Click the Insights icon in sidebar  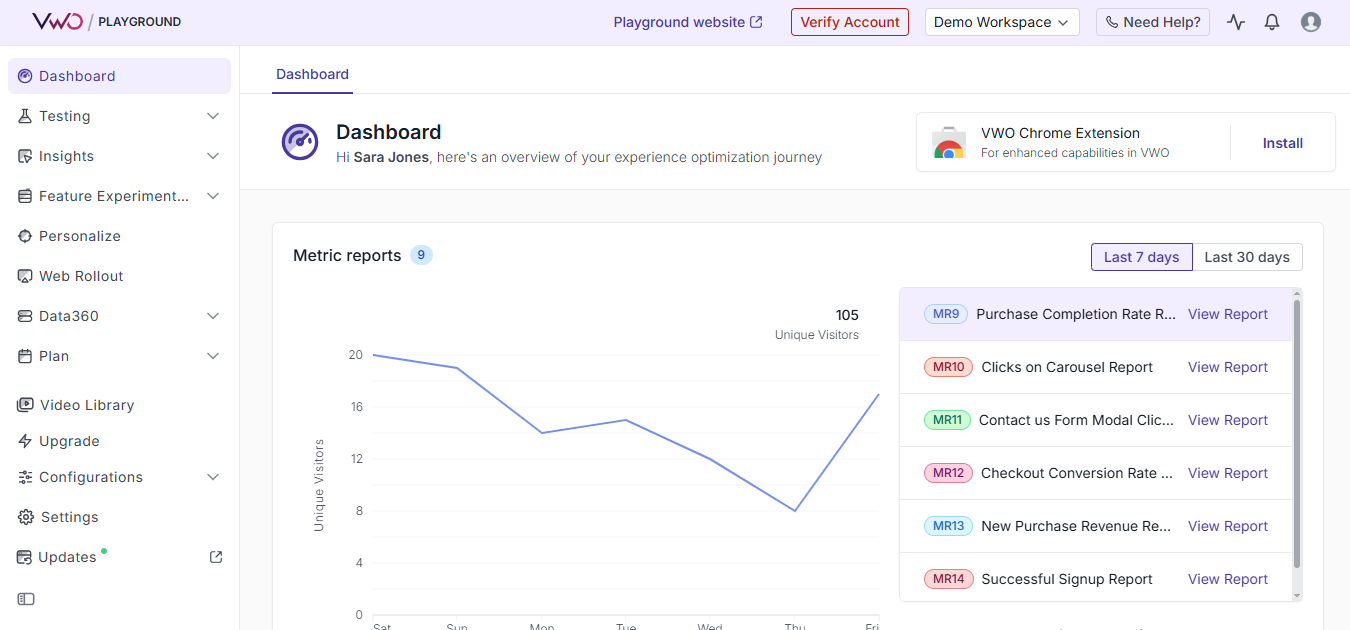[25, 156]
